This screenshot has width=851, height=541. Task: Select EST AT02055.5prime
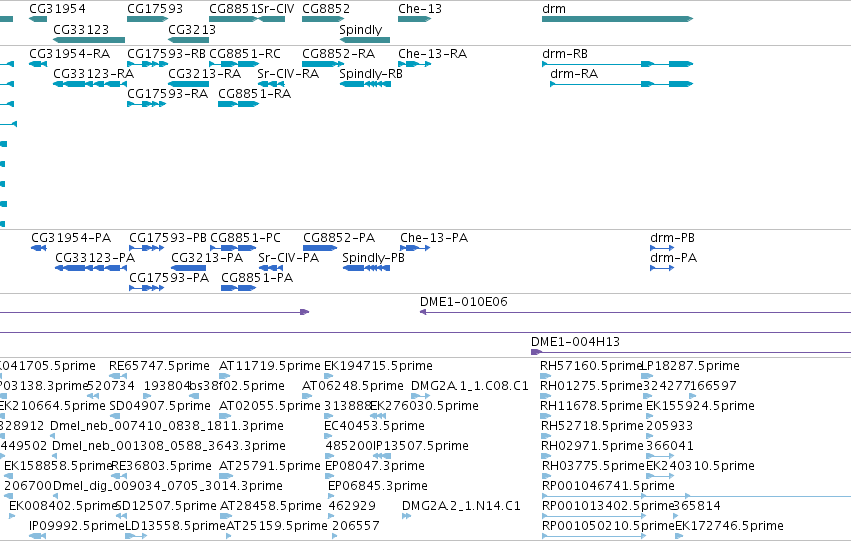point(225,416)
